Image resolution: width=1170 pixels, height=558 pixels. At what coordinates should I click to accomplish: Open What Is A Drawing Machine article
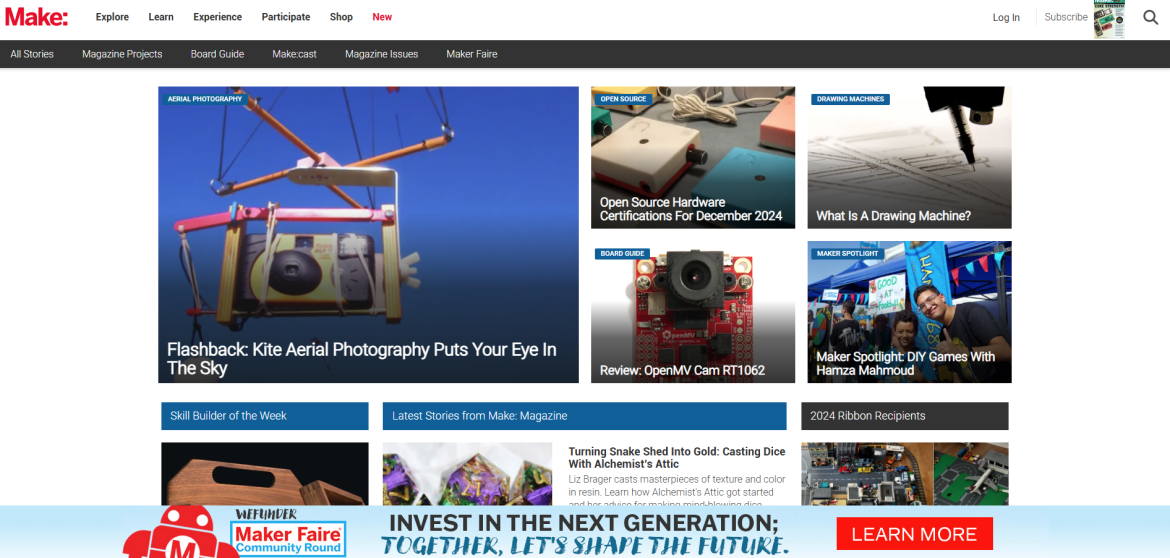(893, 216)
